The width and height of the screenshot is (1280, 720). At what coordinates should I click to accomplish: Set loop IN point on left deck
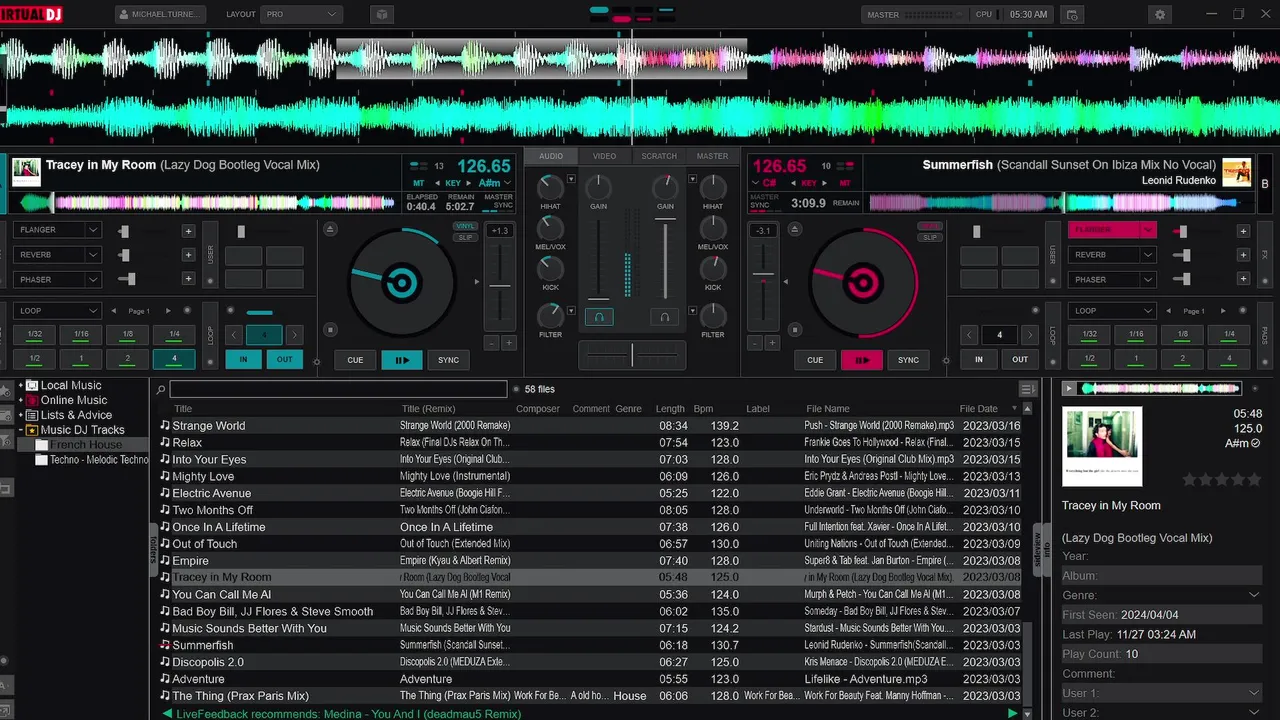(243, 360)
